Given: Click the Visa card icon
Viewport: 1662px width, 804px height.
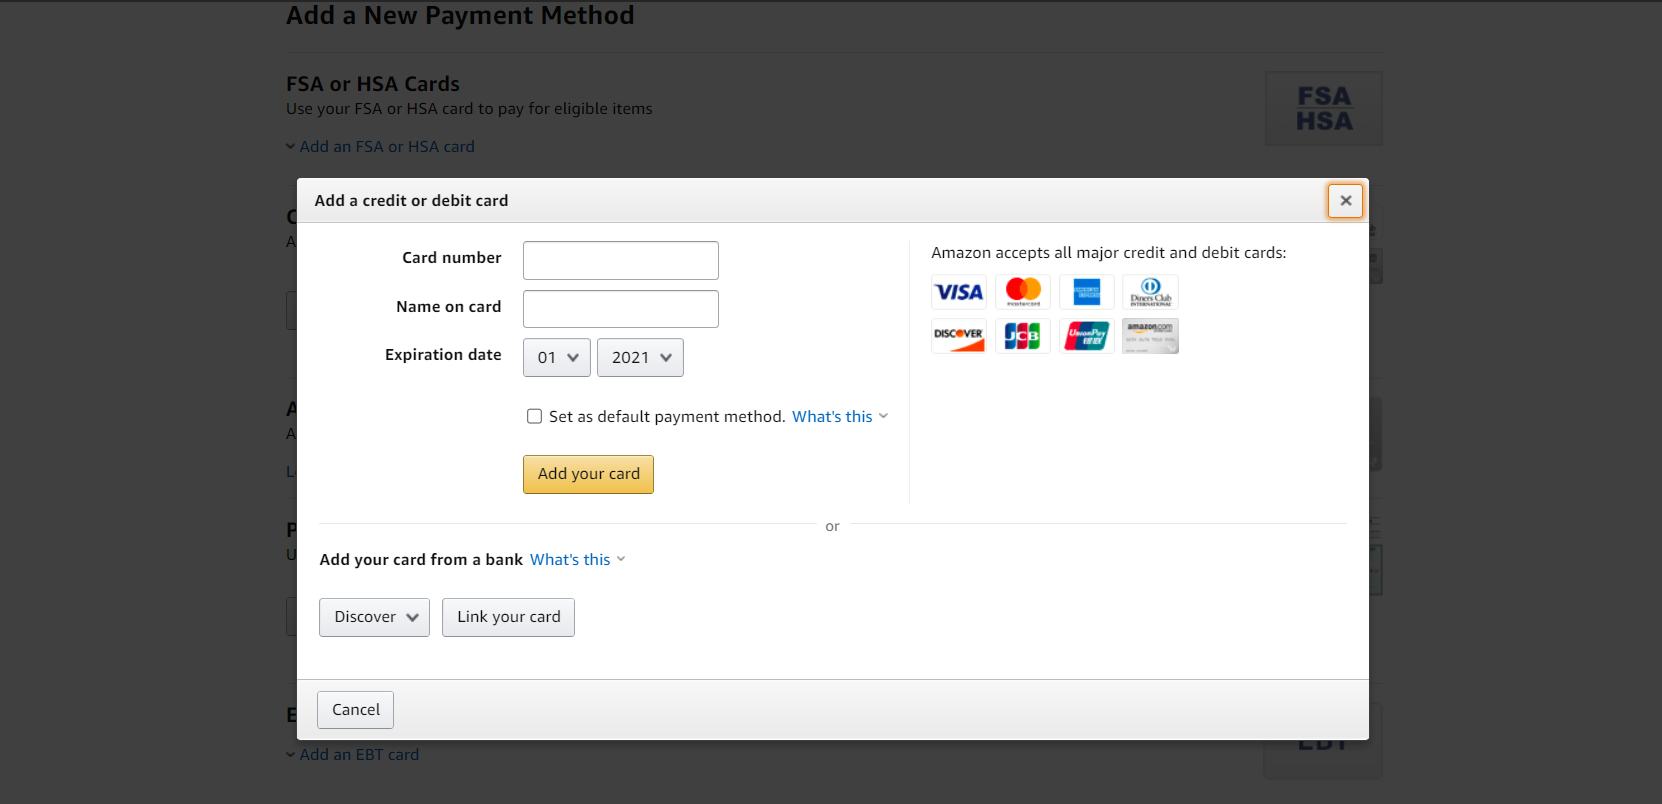Looking at the screenshot, I should (x=958, y=291).
